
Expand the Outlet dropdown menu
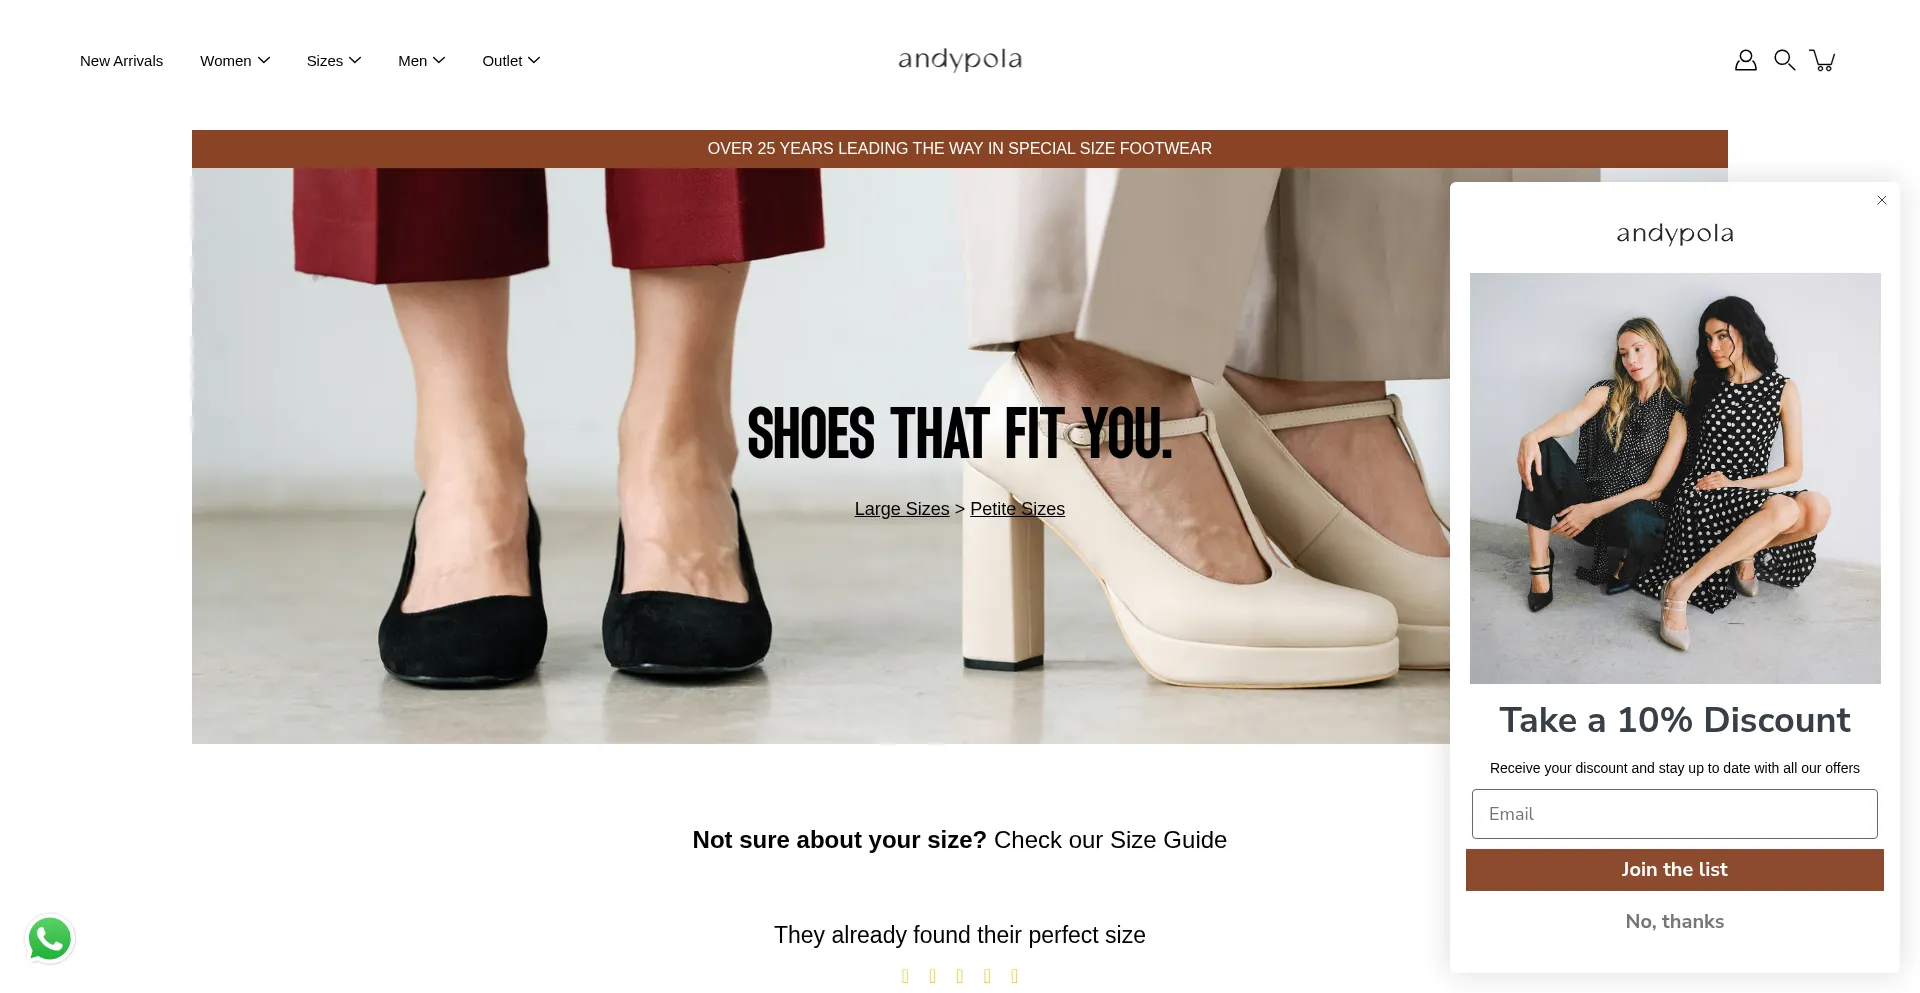[511, 61]
